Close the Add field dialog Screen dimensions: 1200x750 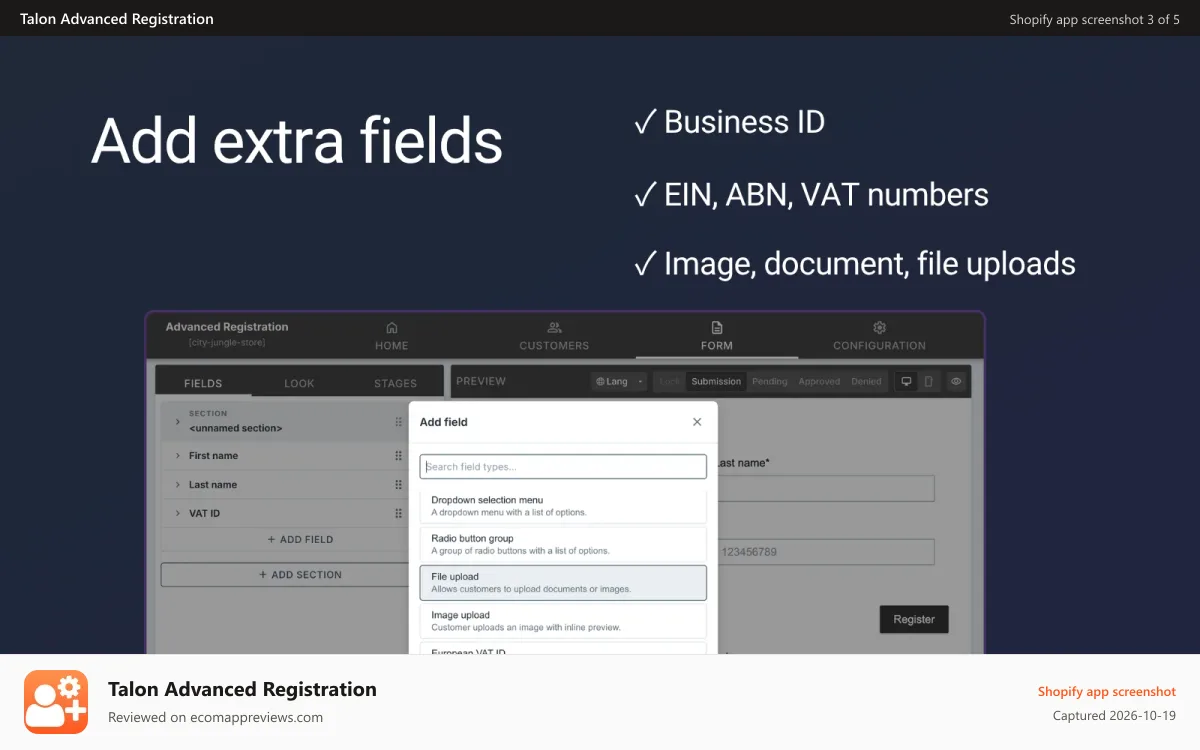point(697,422)
